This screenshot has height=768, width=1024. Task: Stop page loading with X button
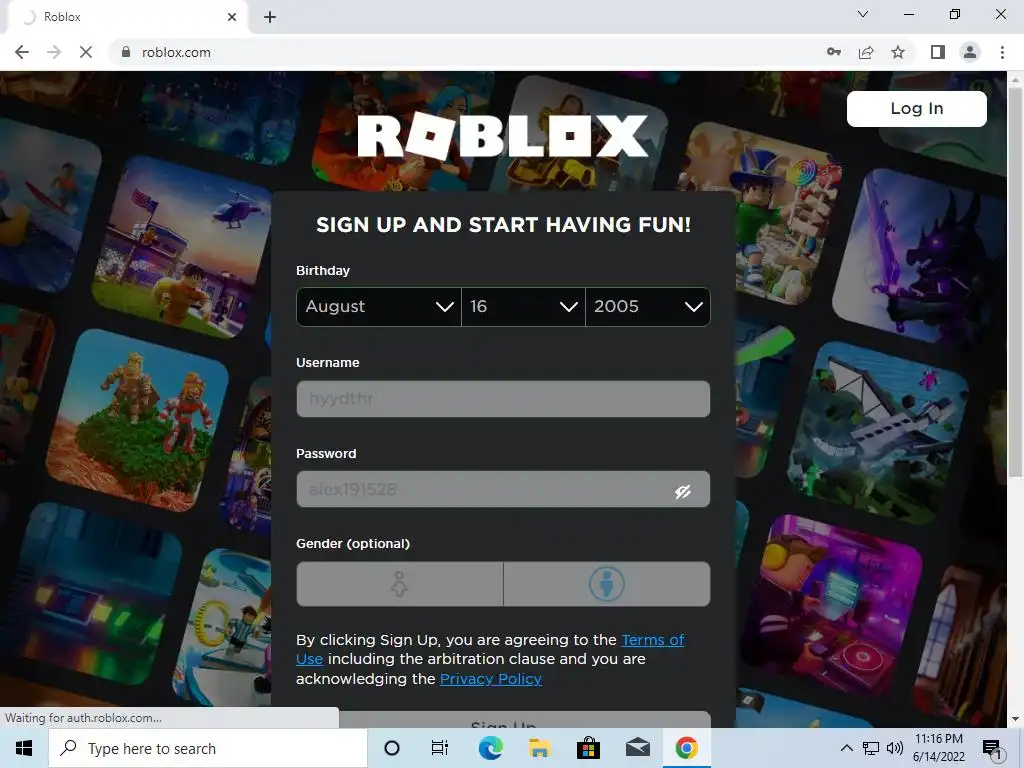pos(86,52)
